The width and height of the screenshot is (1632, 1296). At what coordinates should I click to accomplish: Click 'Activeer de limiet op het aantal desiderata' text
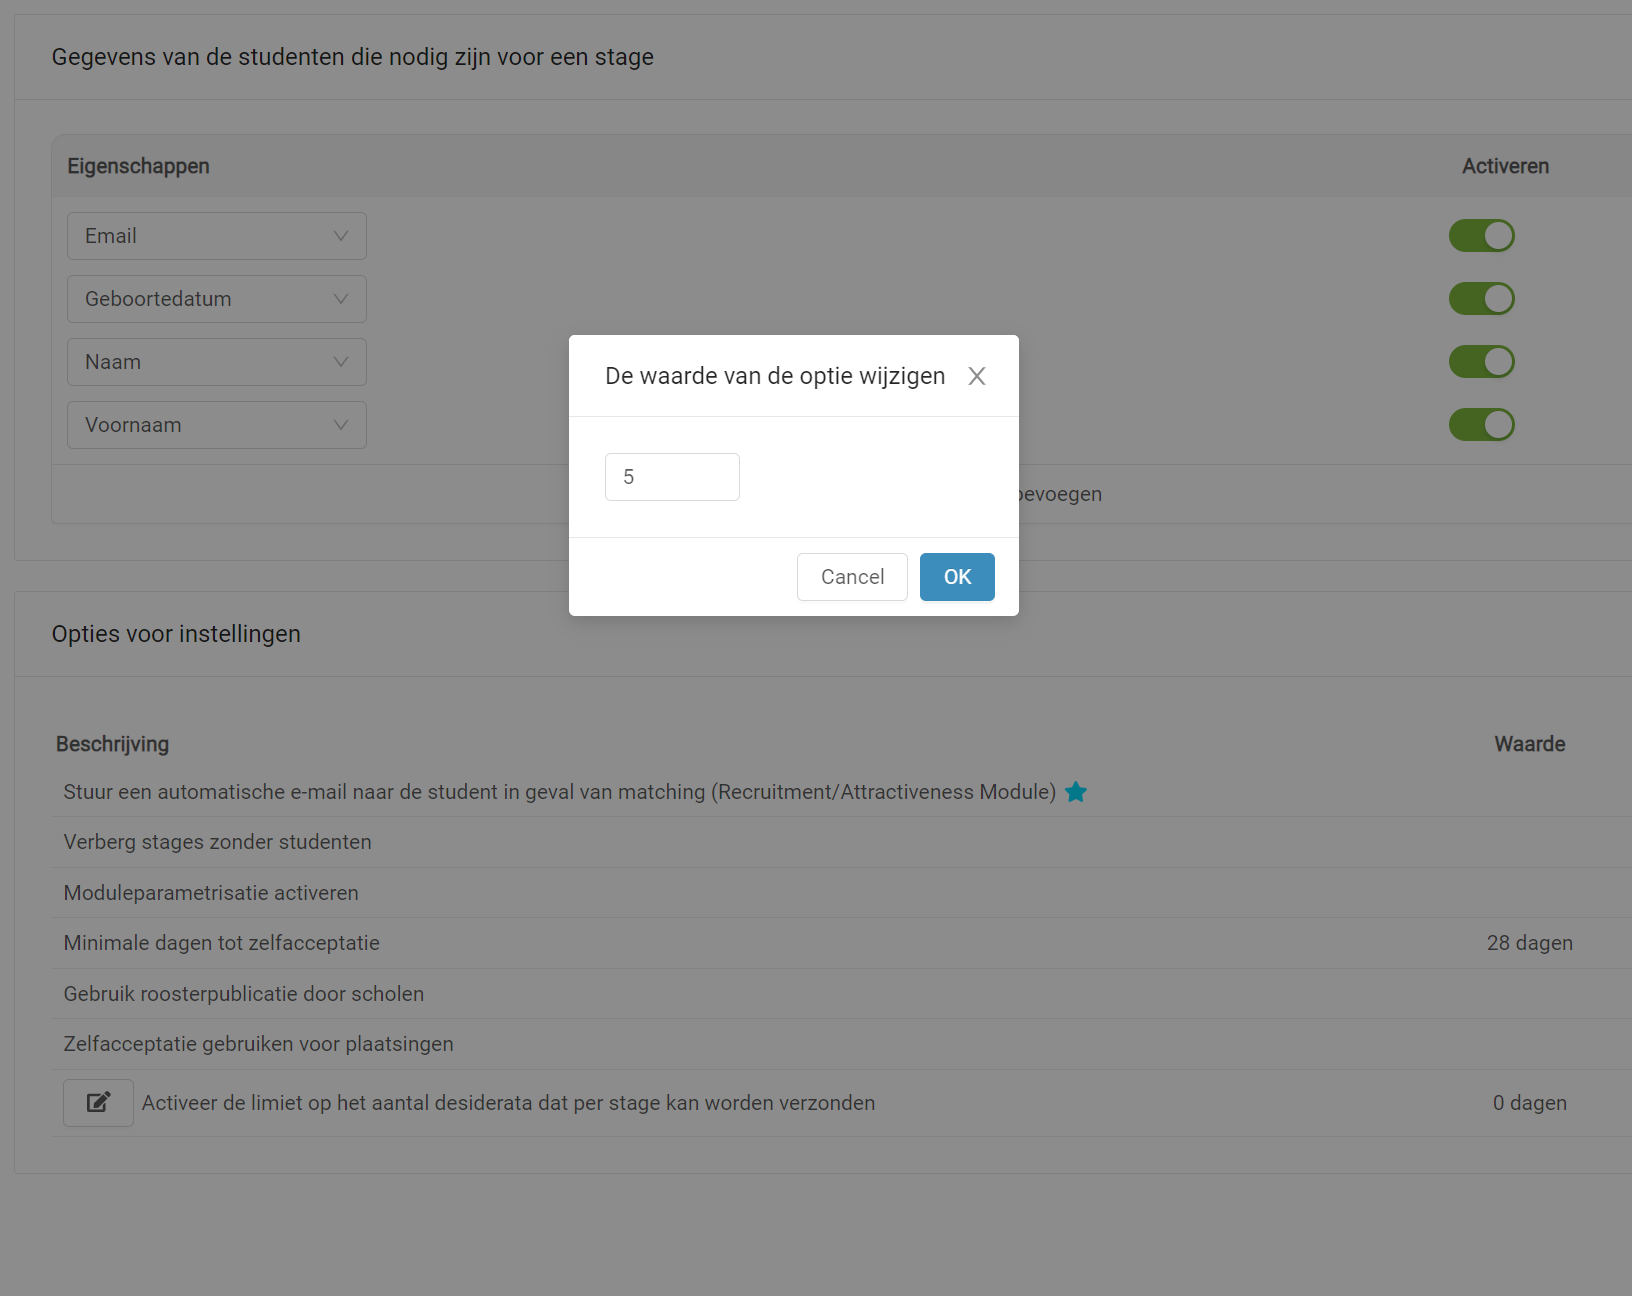click(x=508, y=1103)
